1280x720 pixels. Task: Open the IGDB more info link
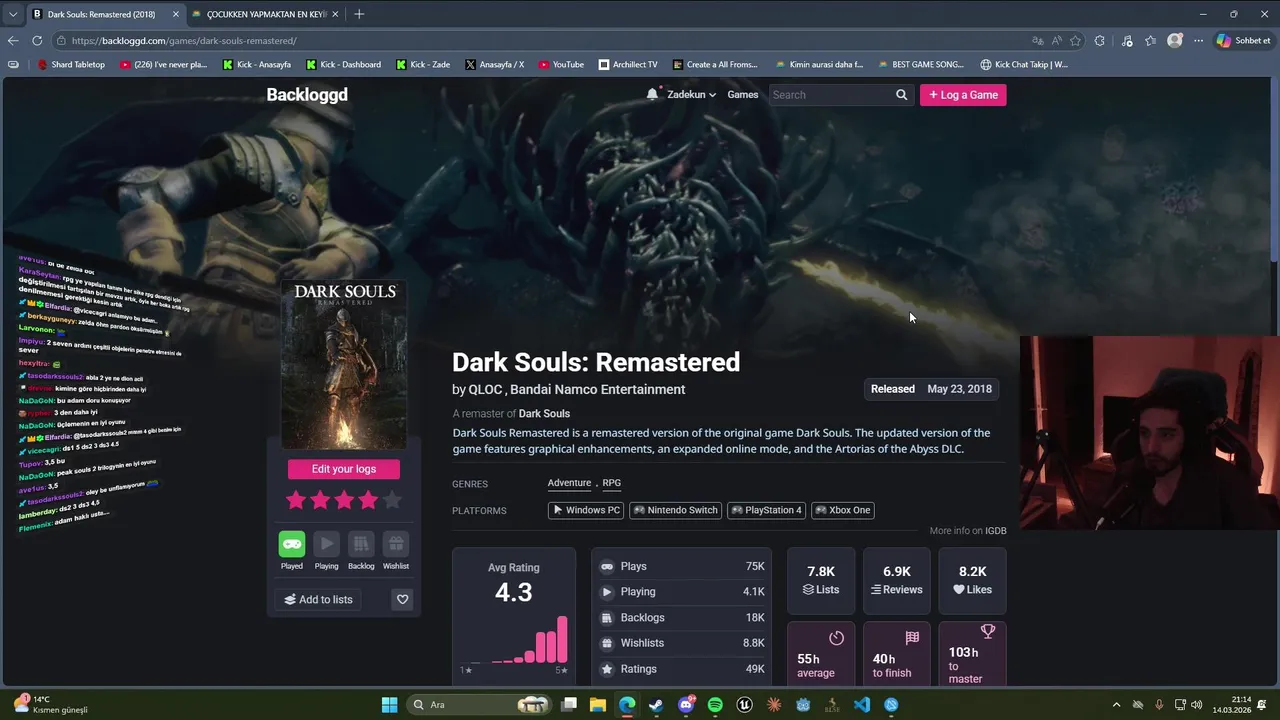click(x=996, y=531)
